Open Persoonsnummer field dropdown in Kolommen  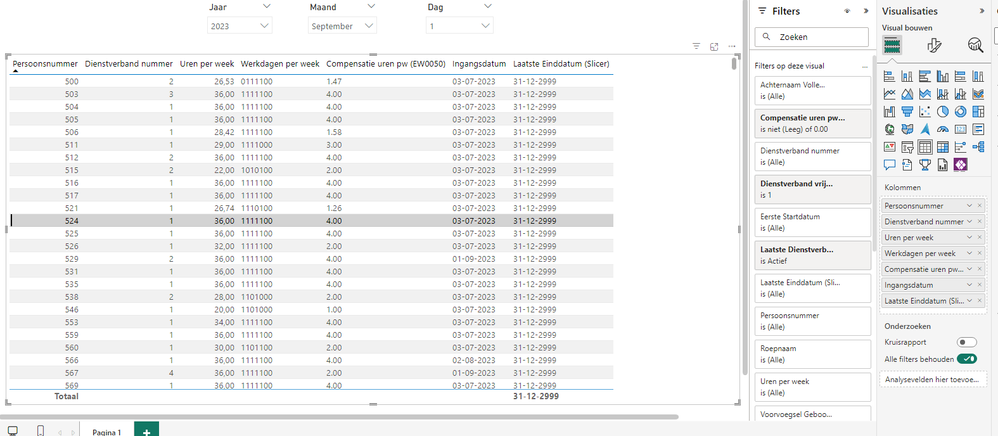[969, 206]
